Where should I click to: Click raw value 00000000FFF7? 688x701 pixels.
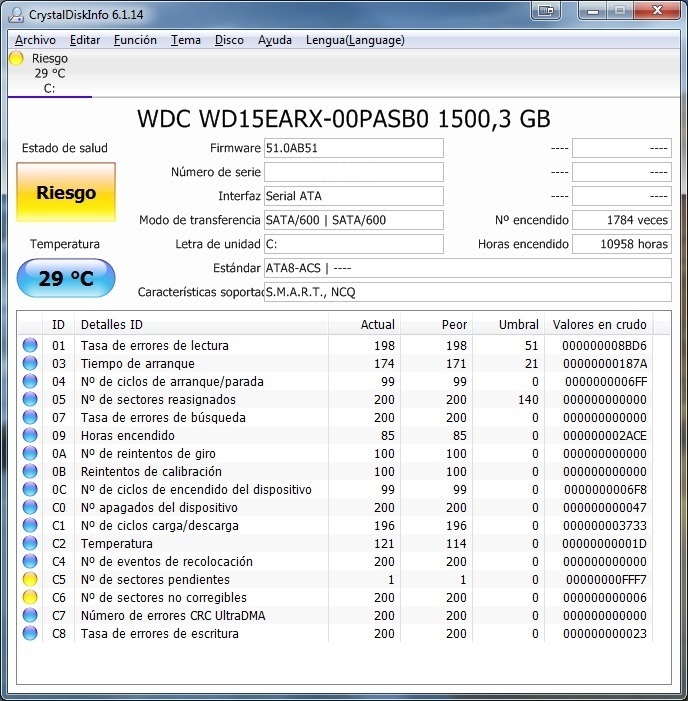click(606, 580)
